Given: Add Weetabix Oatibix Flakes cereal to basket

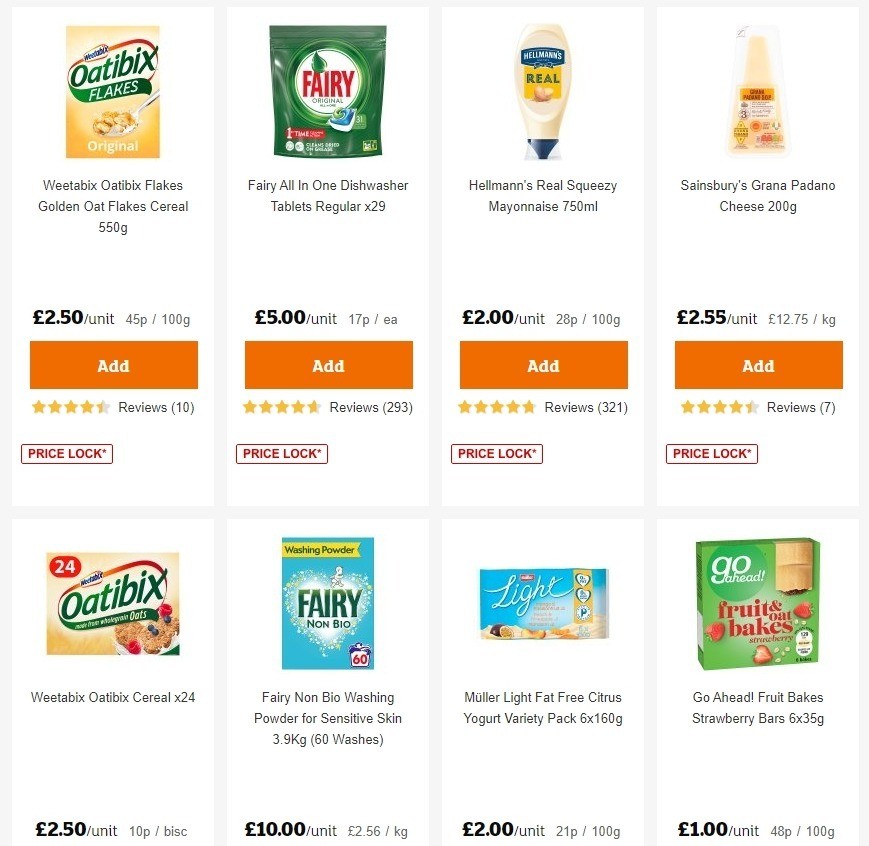Looking at the screenshot, I should pos(113,364).
